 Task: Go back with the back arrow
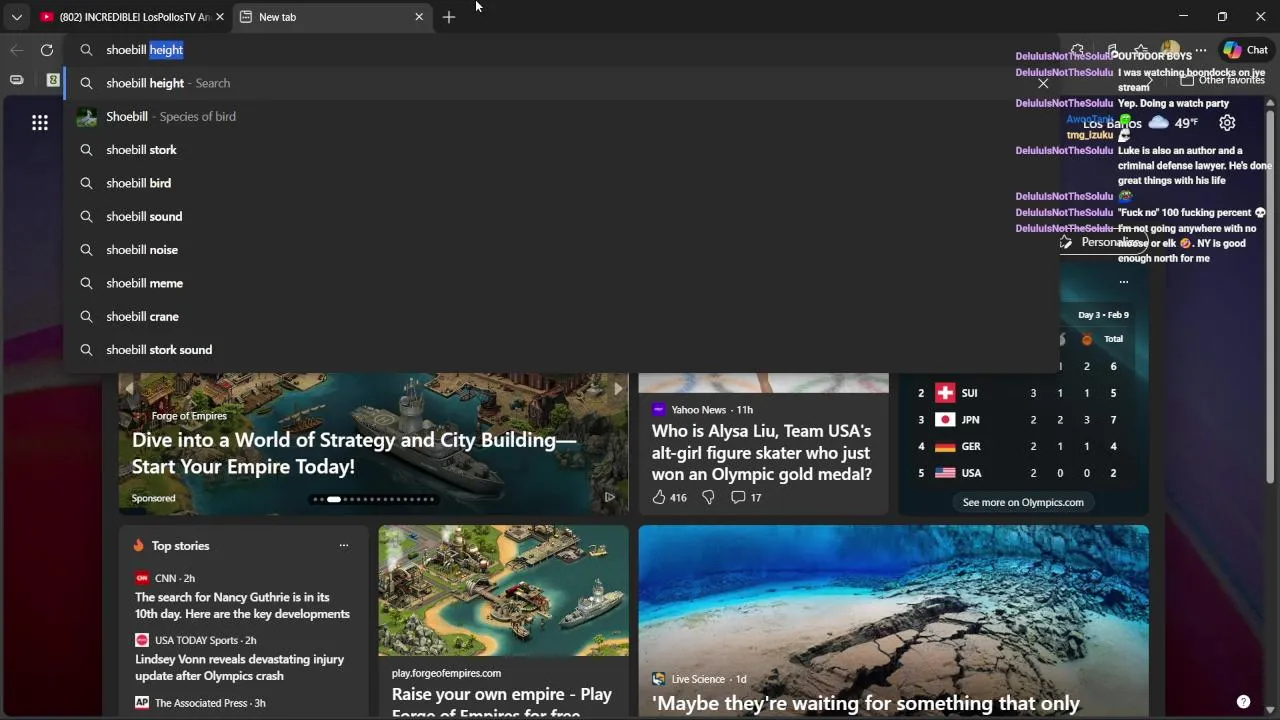pos(17,50)
